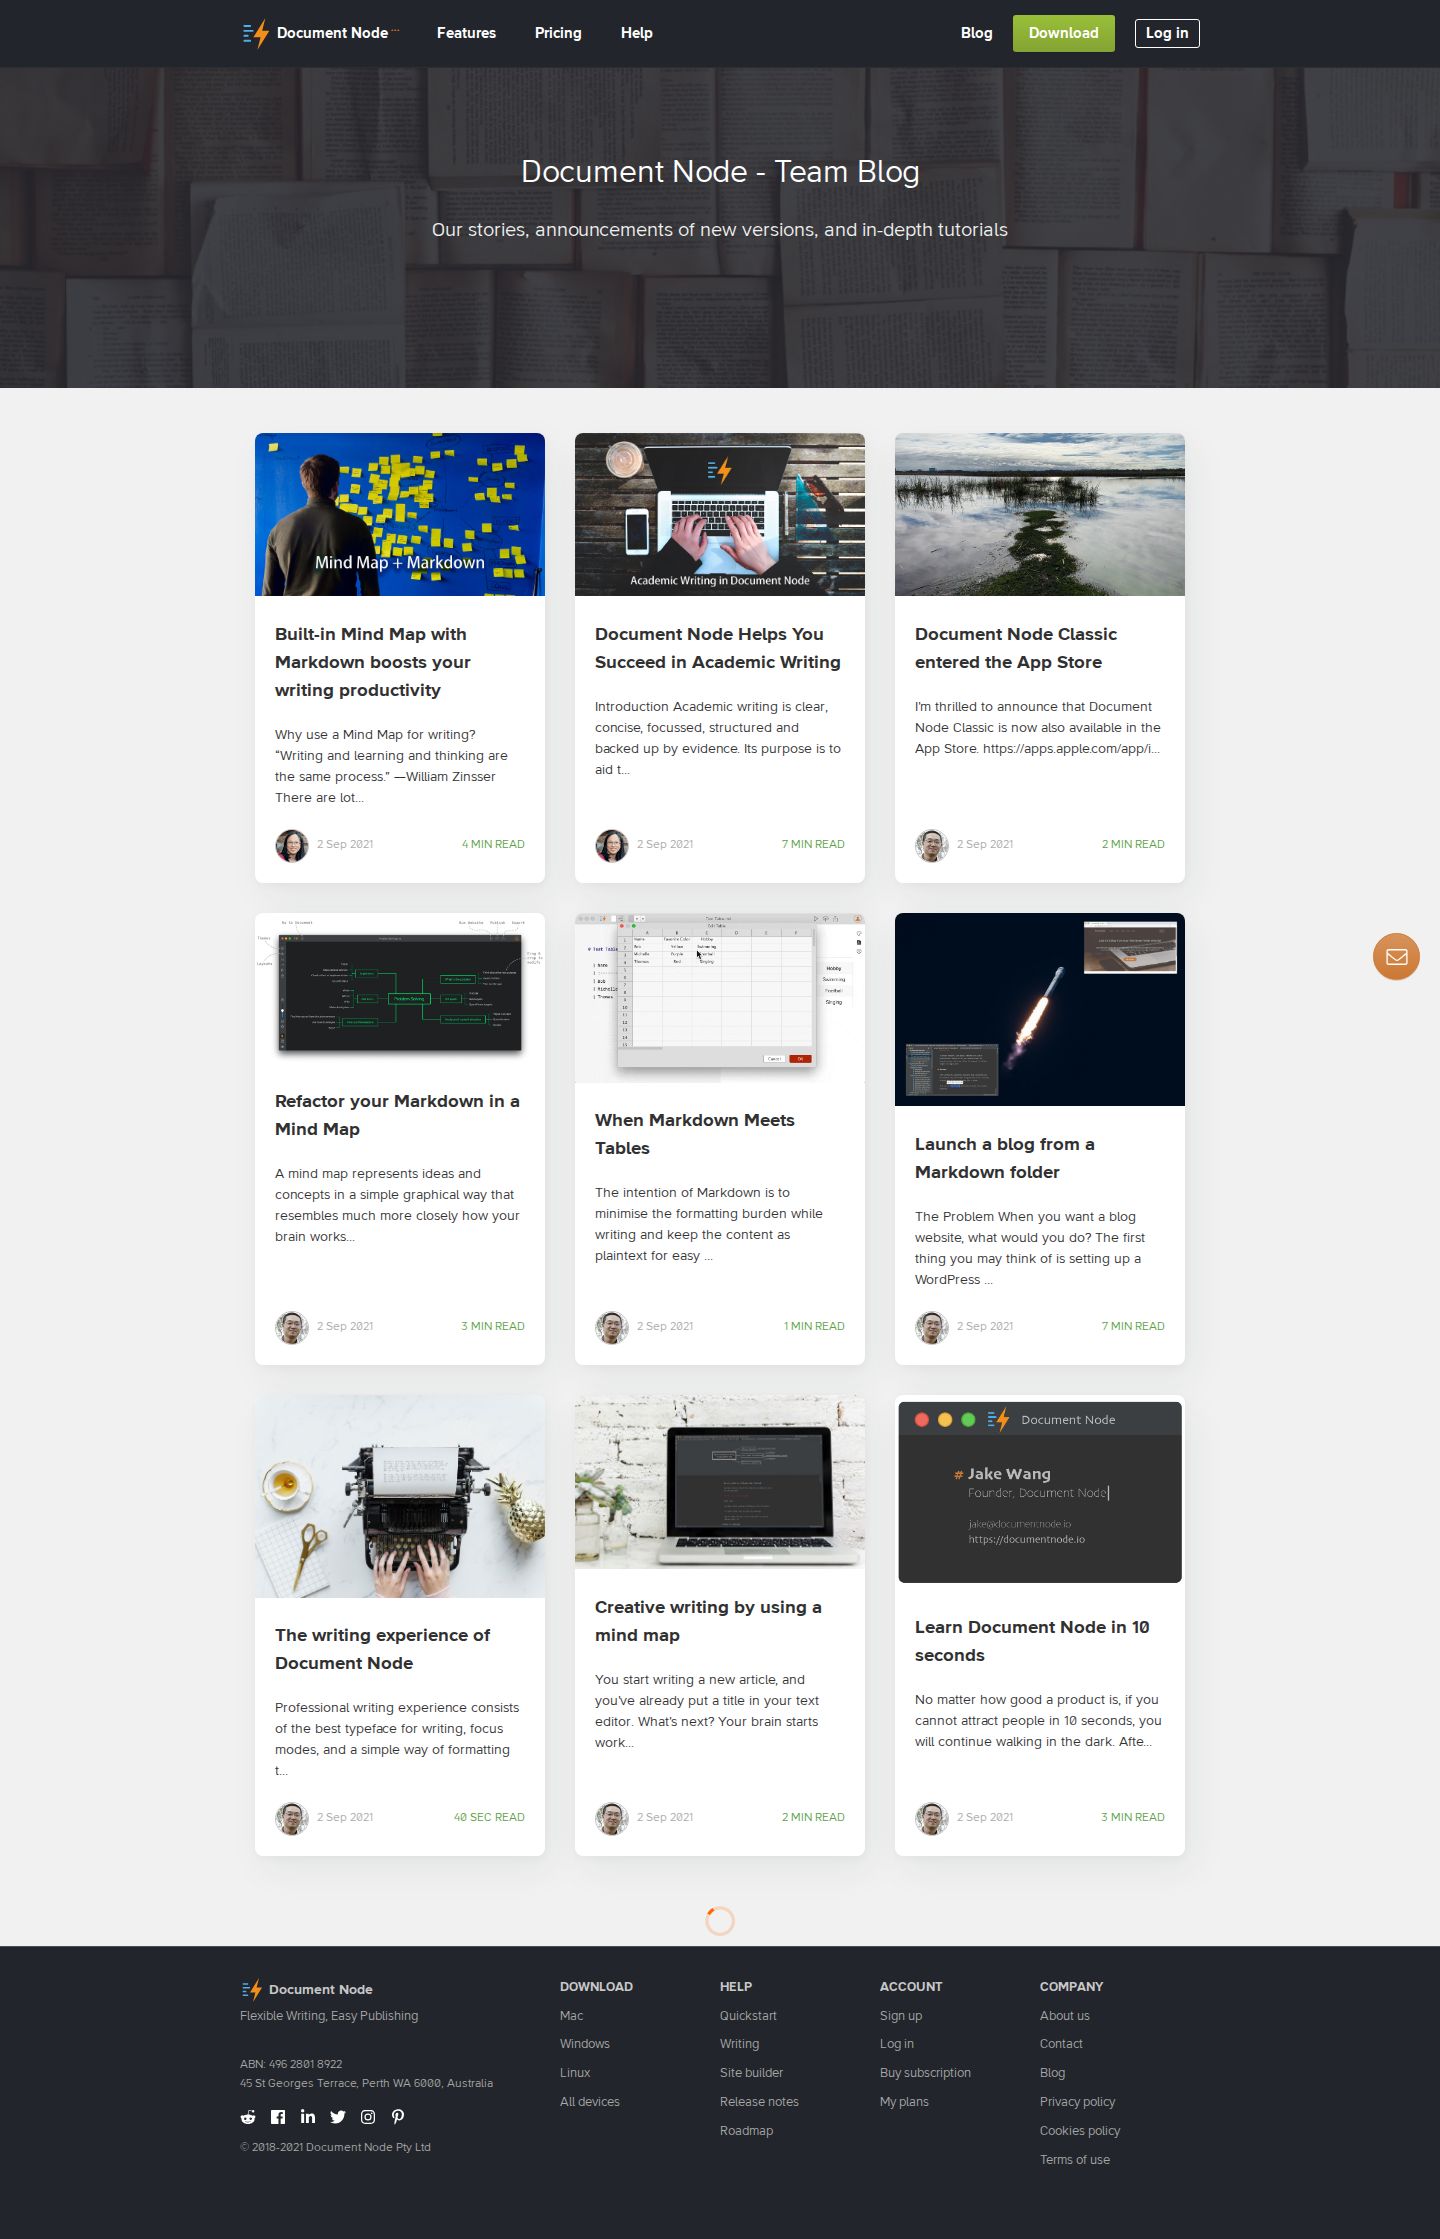The image size is (1440, 2239).
Task: Open the rocket launch blog thumbnail
Action: [x=1040, y=1009]
